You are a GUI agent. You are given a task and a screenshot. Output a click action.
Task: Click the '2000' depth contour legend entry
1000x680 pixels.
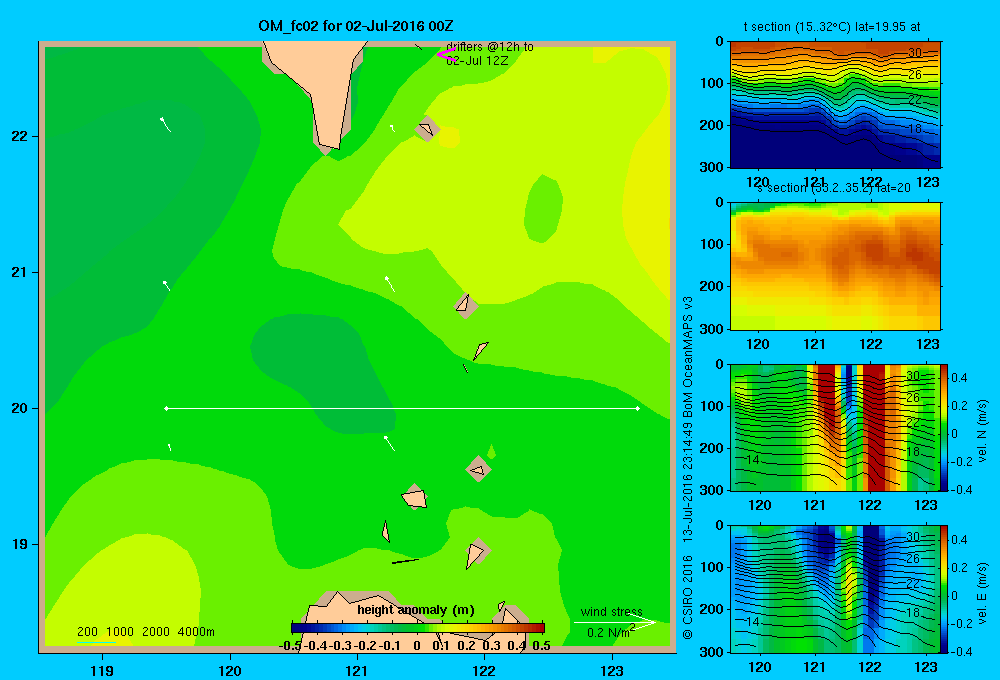[156, 632]
